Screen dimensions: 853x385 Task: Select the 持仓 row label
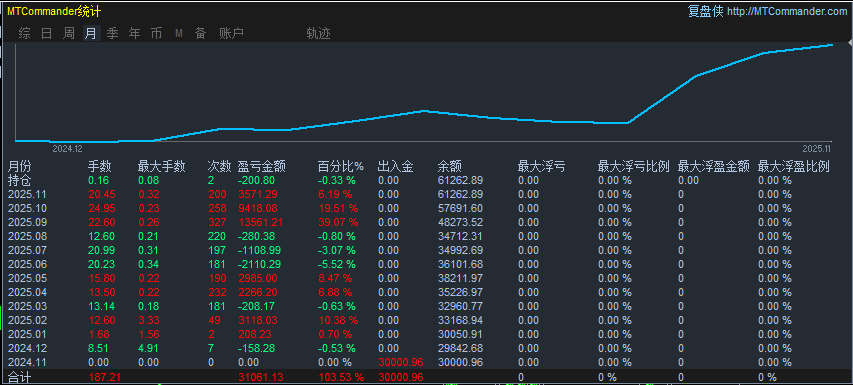click(20, 180)
